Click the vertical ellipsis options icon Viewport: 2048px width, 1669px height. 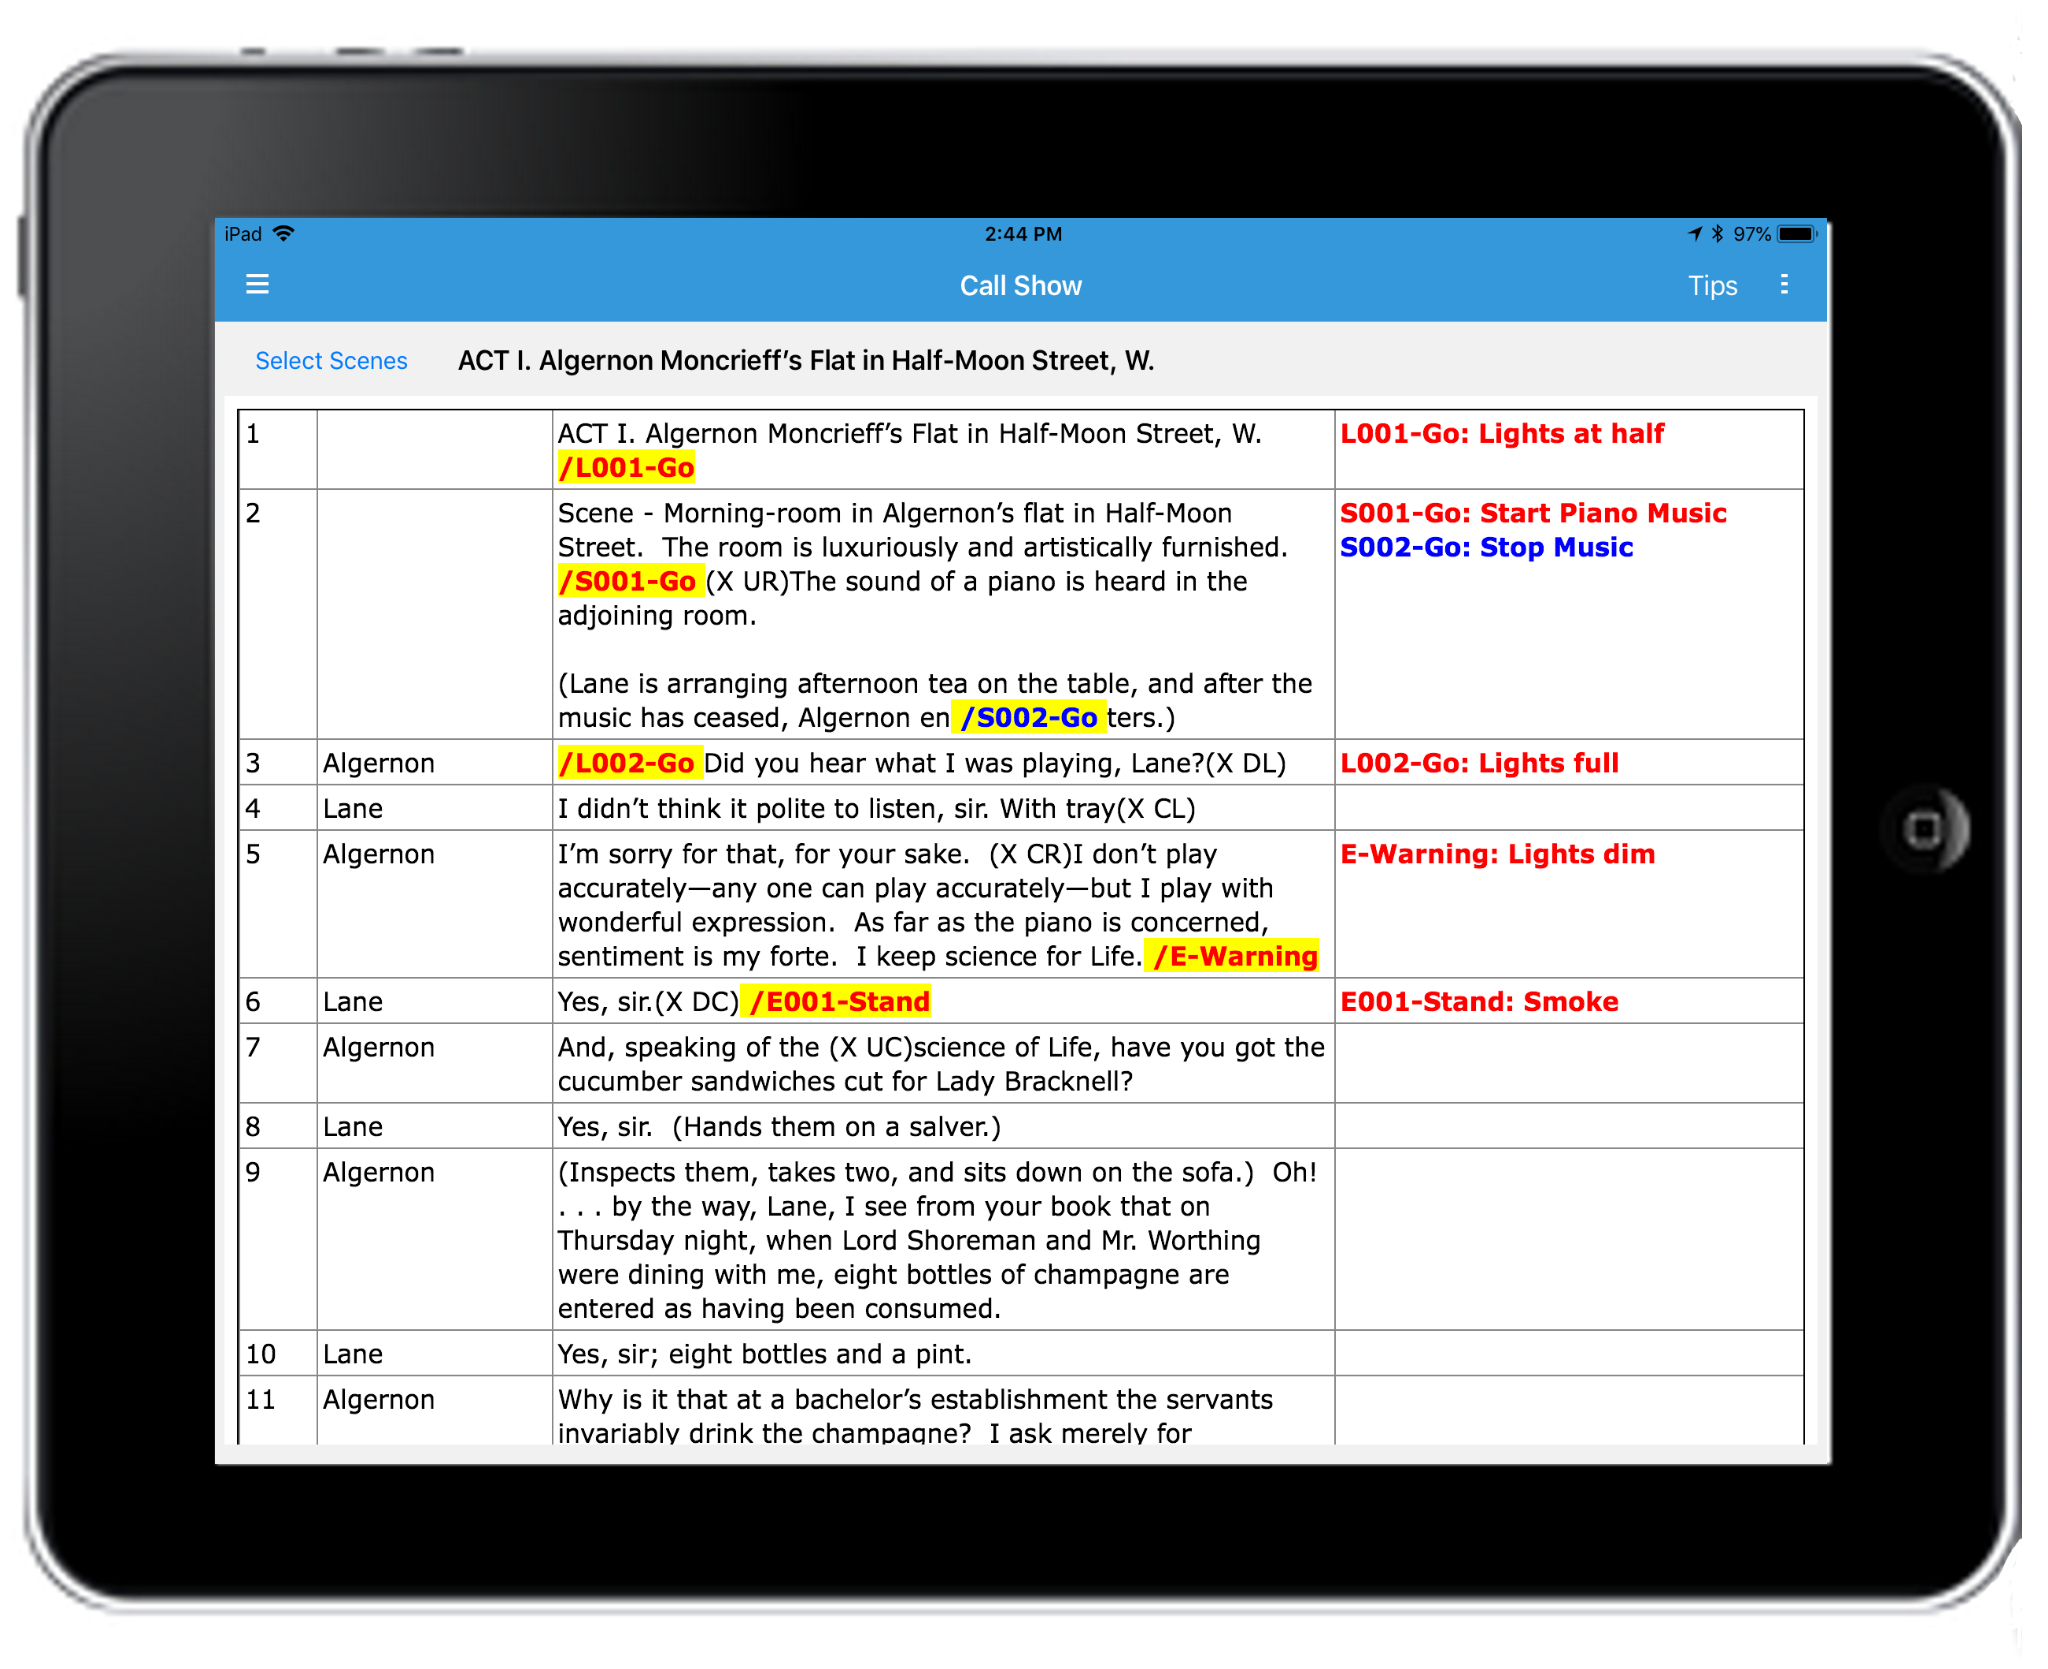click(1784, 284)
